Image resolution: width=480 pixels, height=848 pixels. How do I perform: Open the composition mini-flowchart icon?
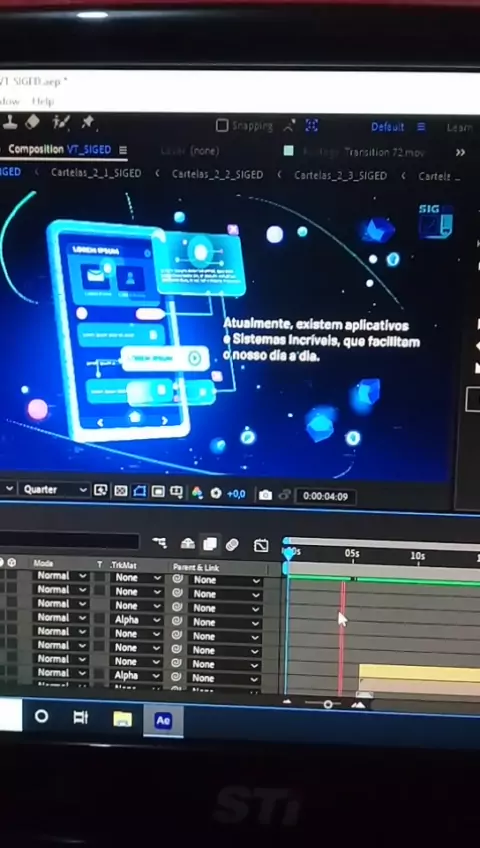coord(159,542)
